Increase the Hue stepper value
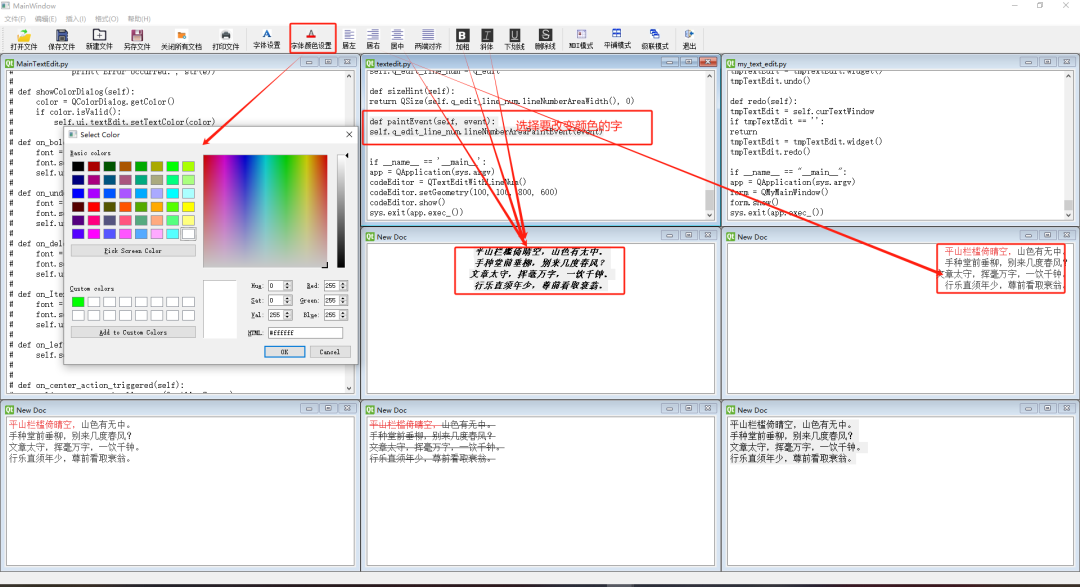This screenshot has height=587, width=1080. coord(287,283)
